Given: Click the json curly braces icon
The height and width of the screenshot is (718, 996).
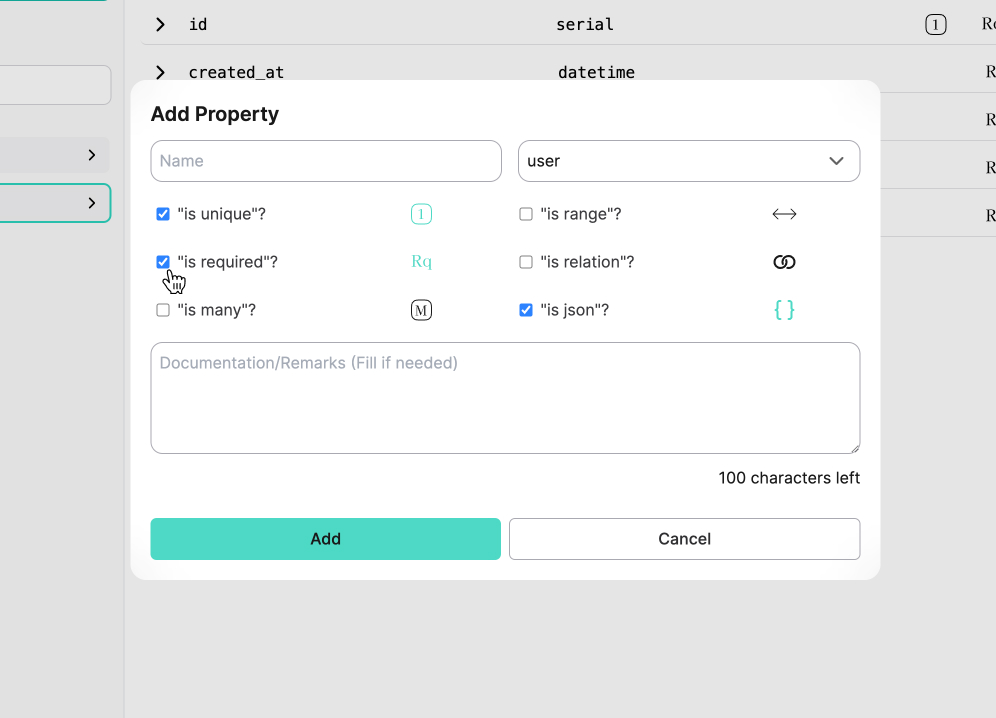Looking at the screenshot, I should point(784,310).
